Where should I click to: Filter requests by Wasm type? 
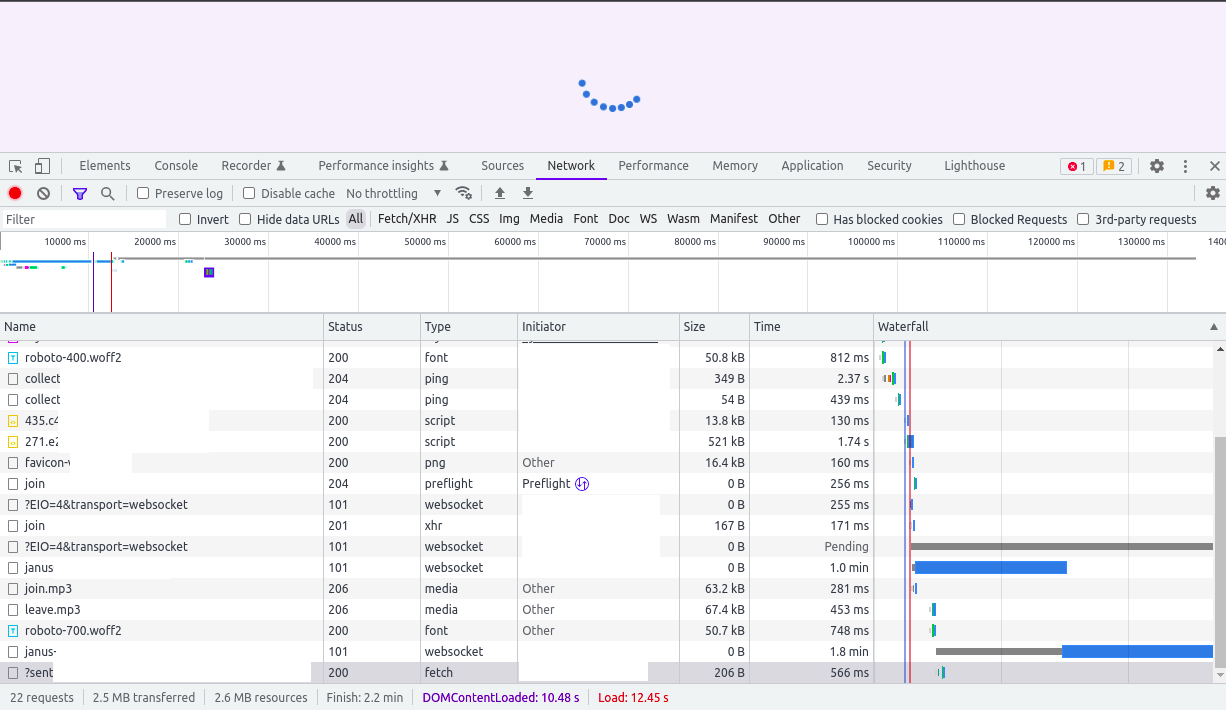683,219
